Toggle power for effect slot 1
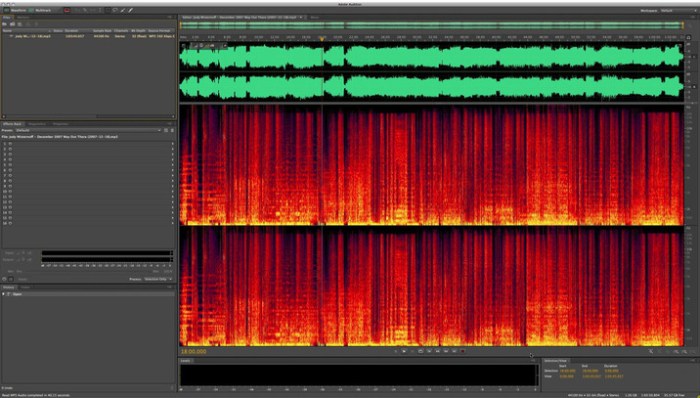Screen dimensions: 700x398 point(10,144)
